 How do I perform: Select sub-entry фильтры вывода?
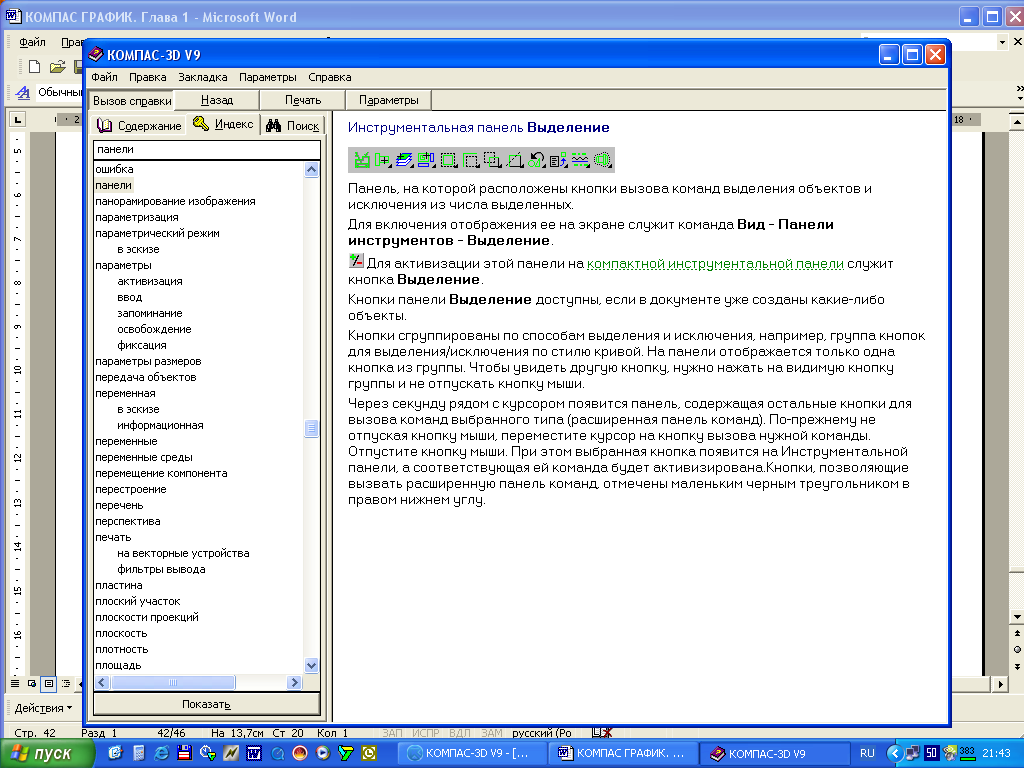[161, 569]
